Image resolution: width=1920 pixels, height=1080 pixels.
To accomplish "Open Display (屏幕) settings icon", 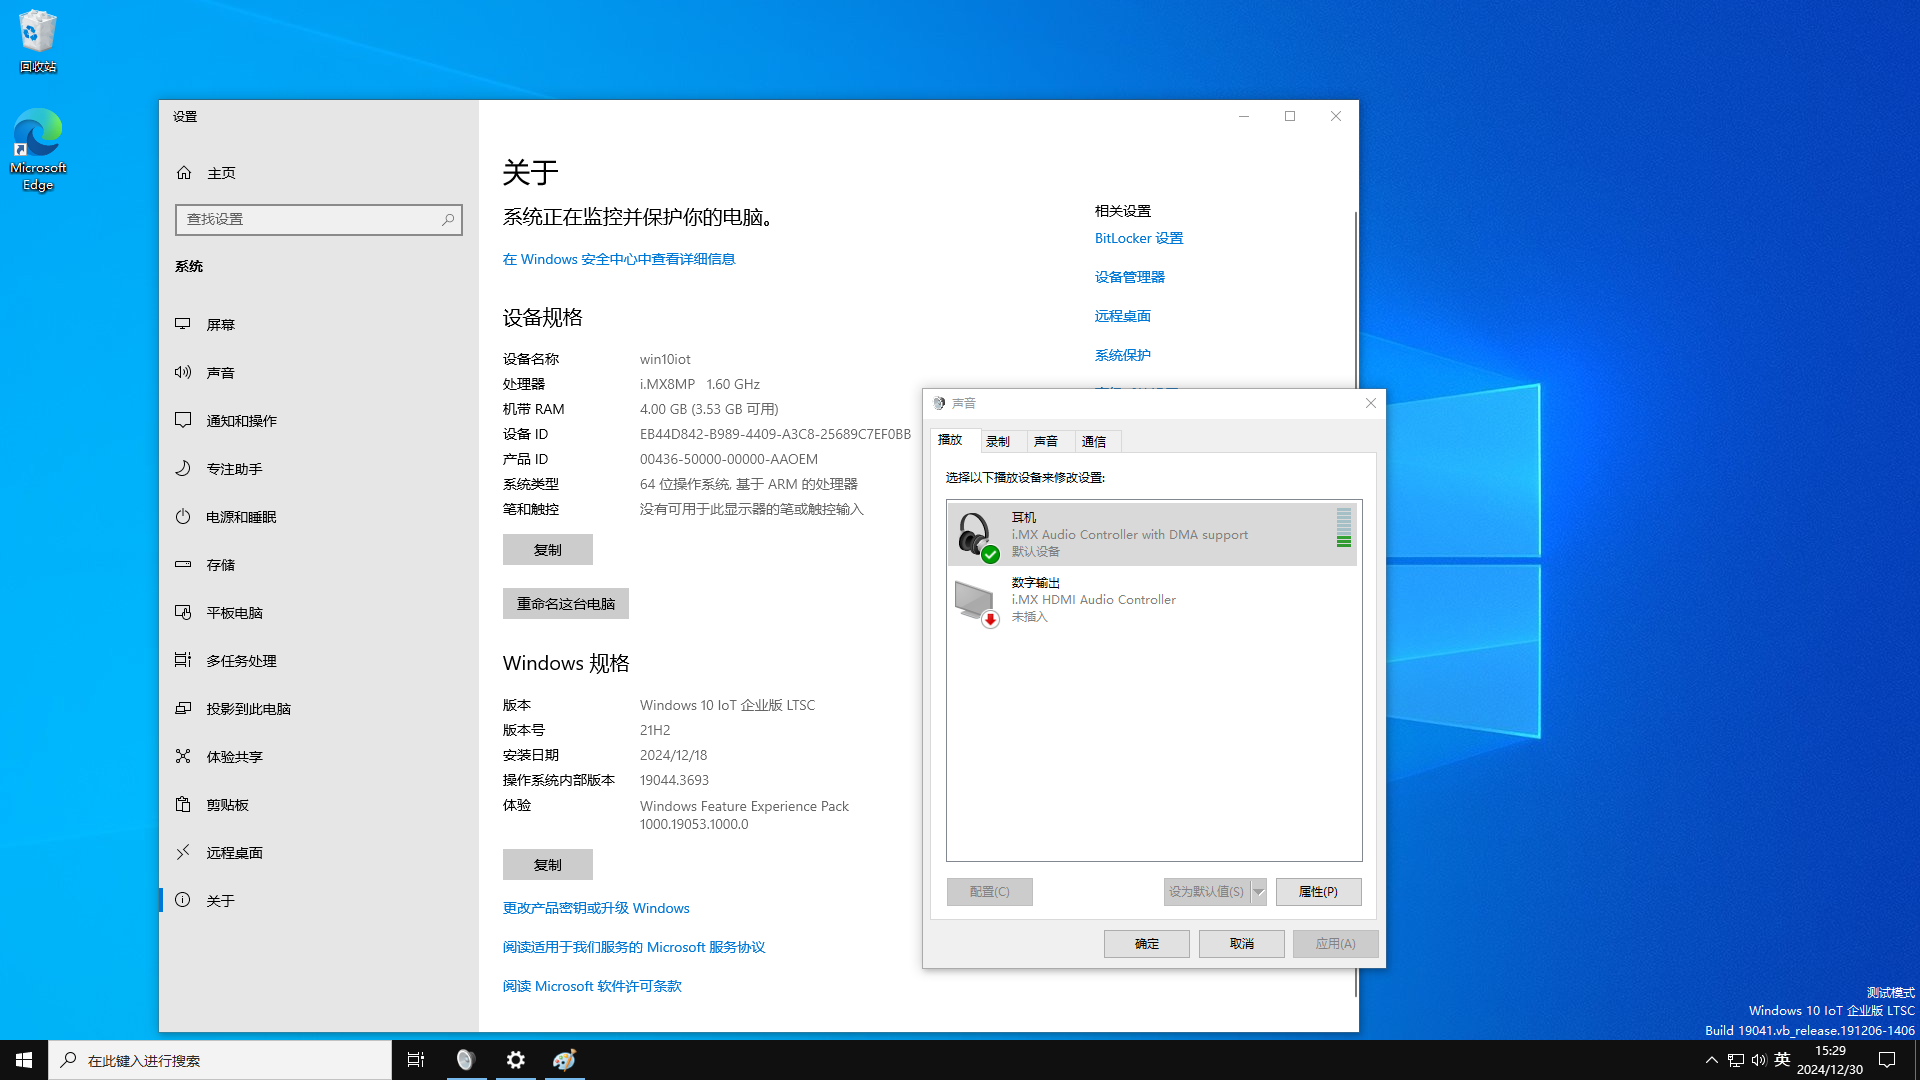I will 183,324.
